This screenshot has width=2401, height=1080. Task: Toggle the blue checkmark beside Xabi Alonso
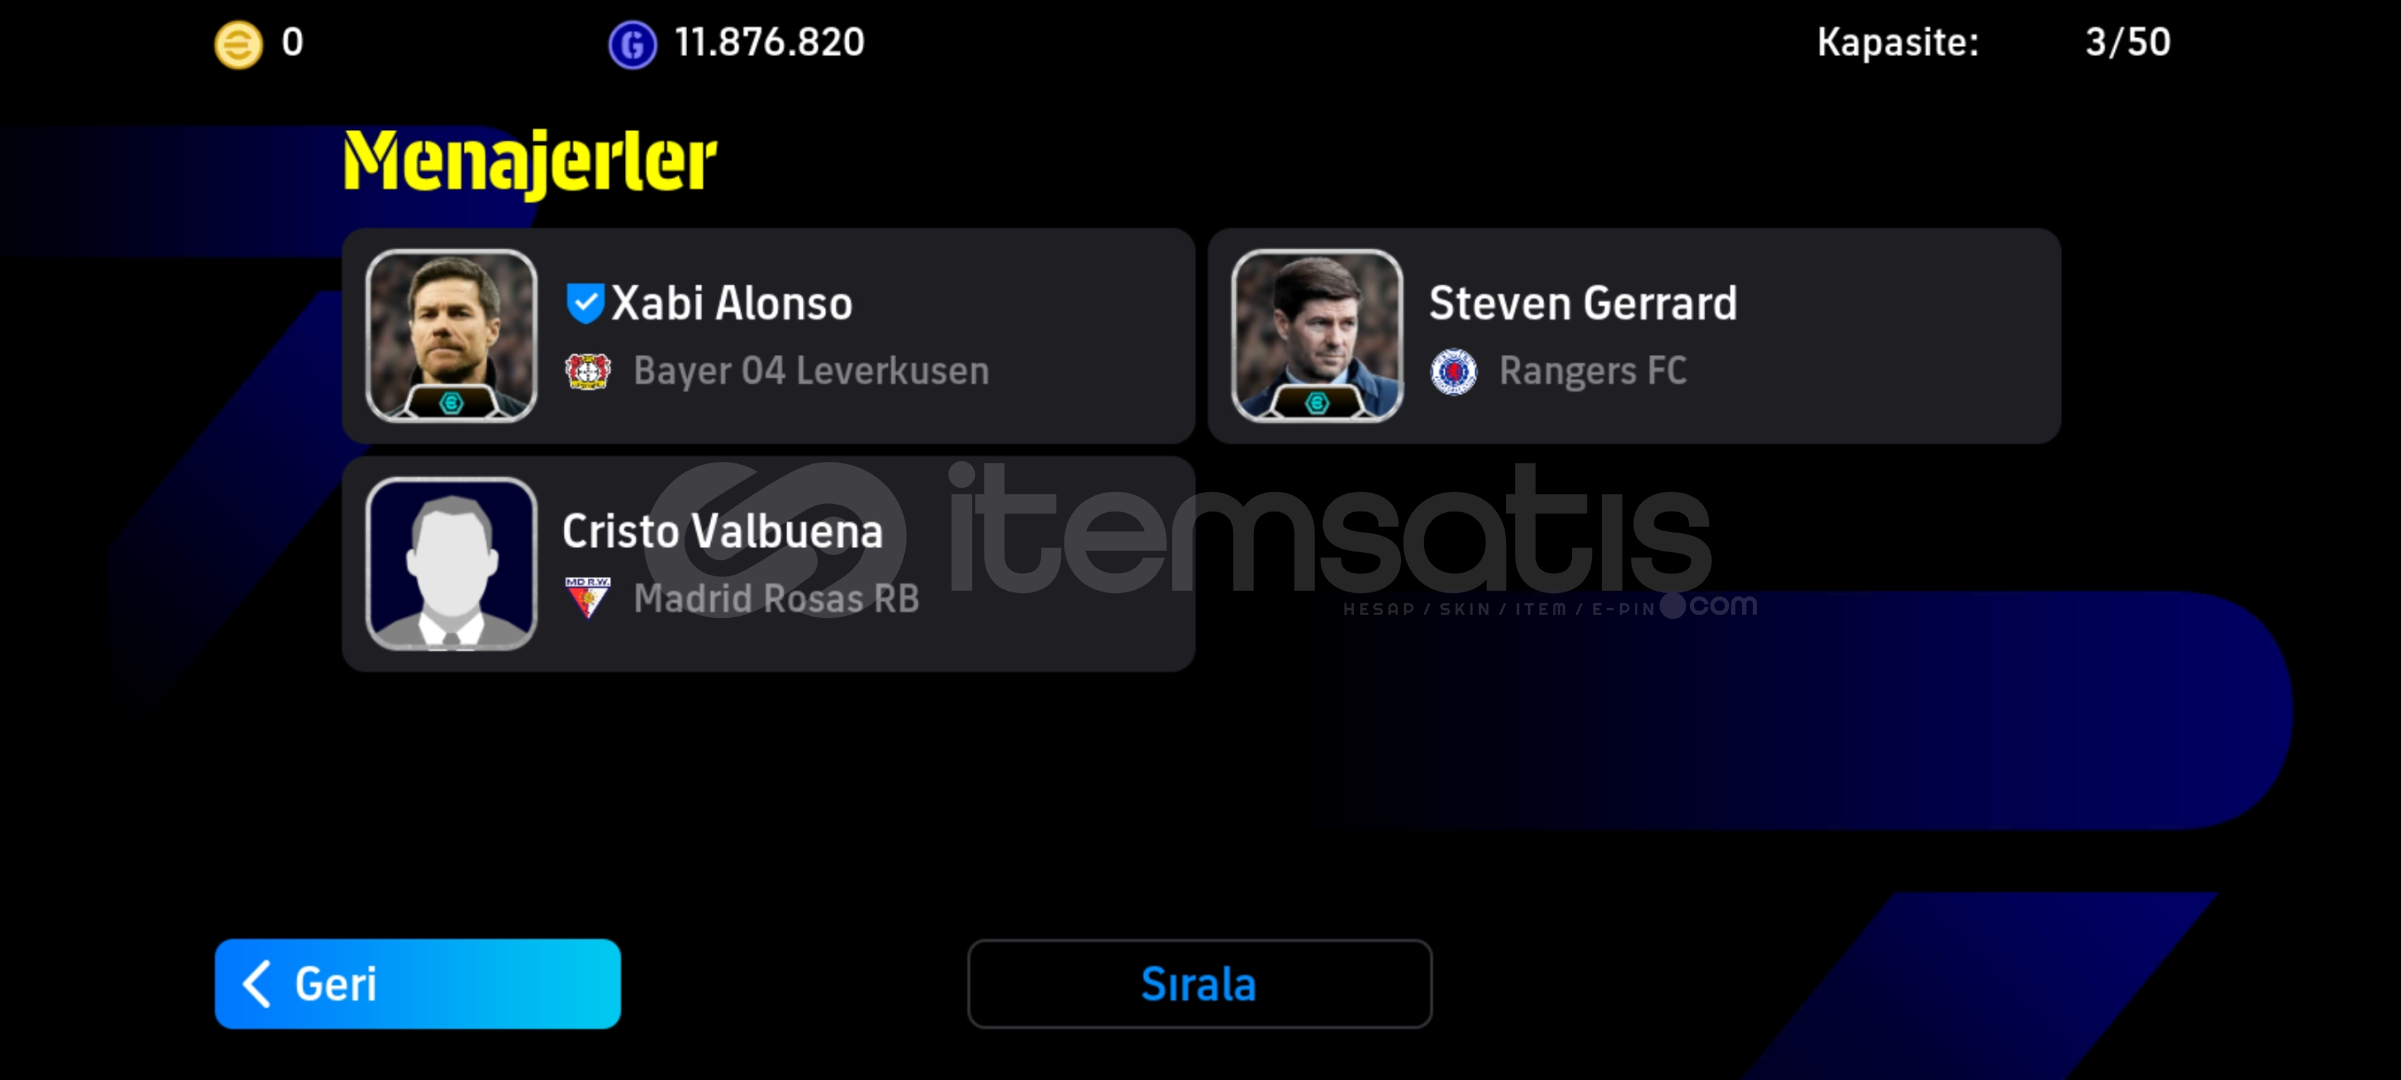(x=585, y=303)
